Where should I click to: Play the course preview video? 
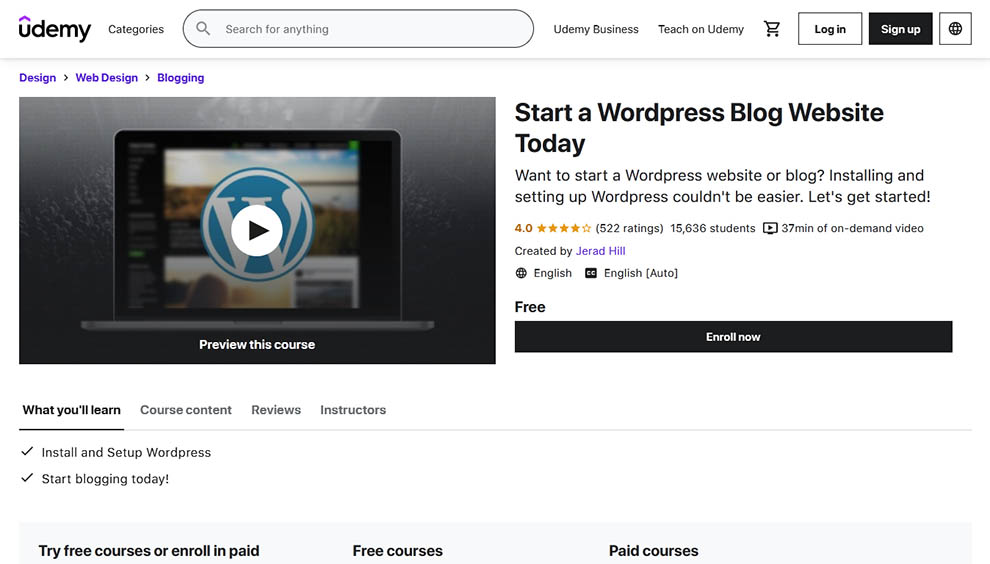tap(257, 231)
